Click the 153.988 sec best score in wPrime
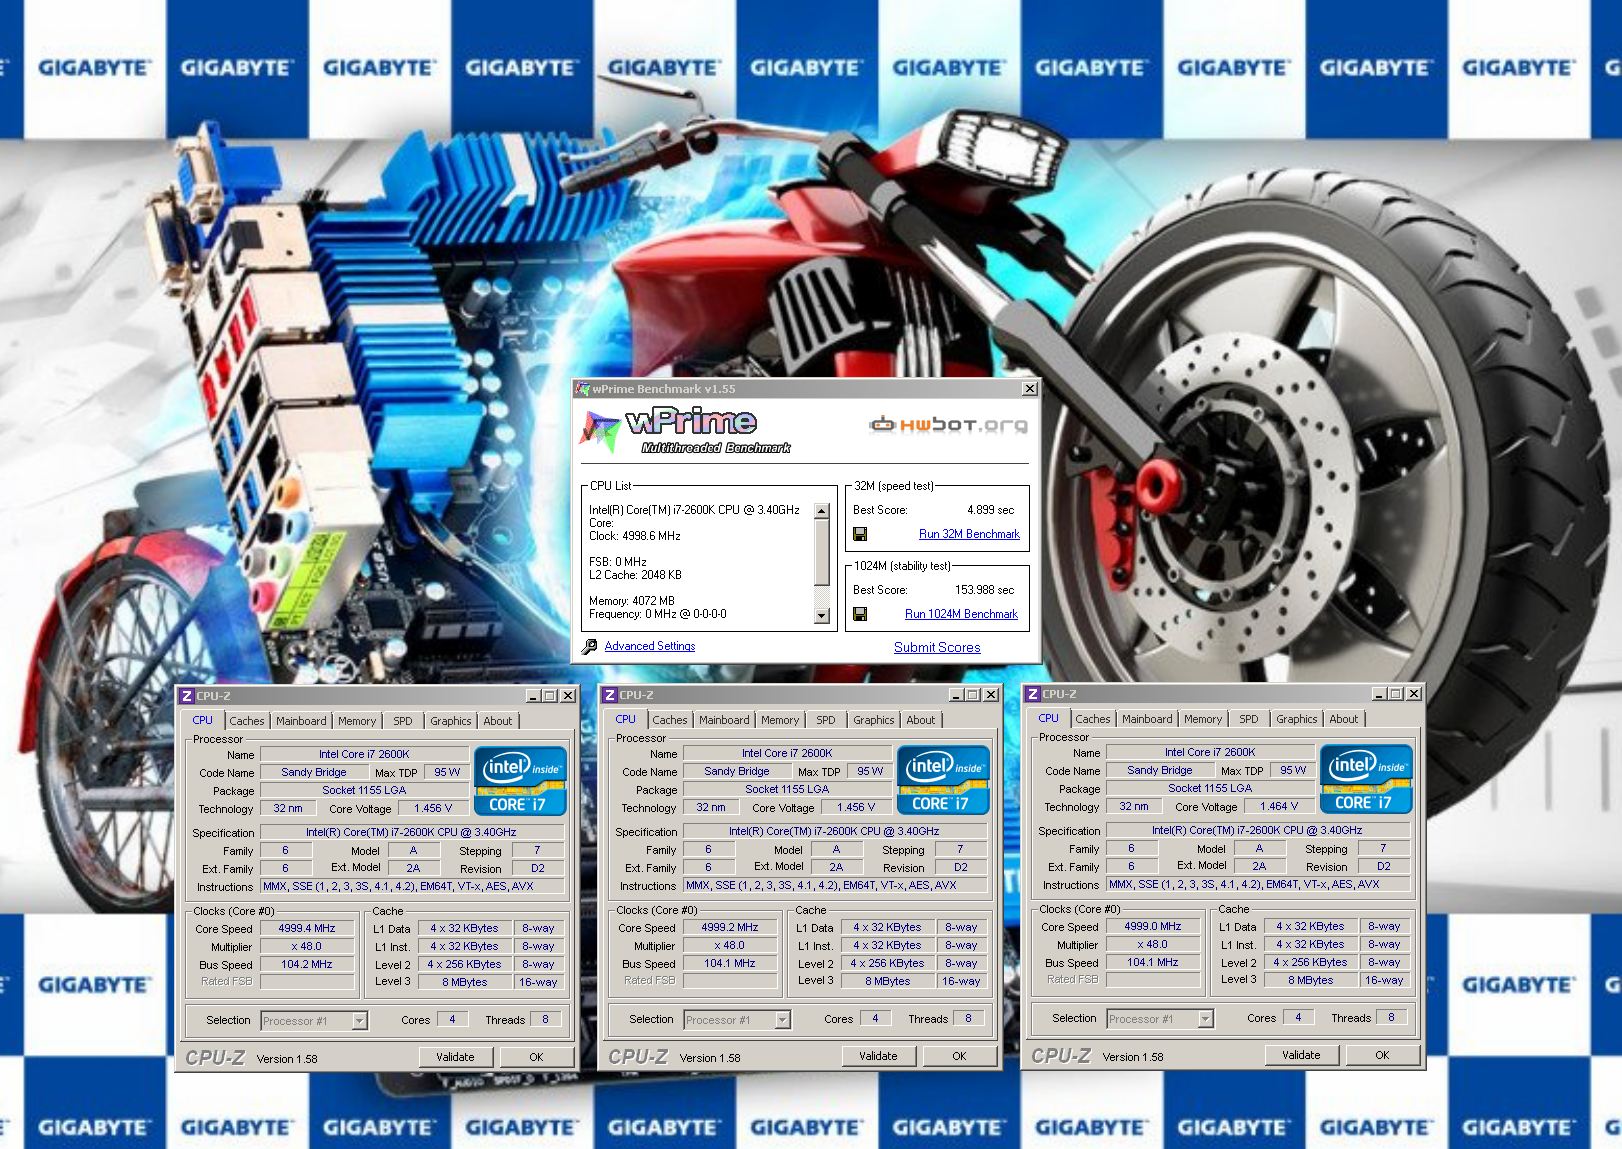 pos(984,590)
